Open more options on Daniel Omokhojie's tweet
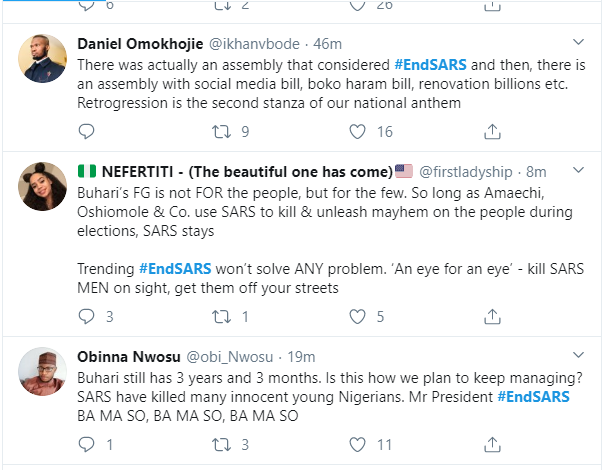606x470 pixels. point(578,43)
